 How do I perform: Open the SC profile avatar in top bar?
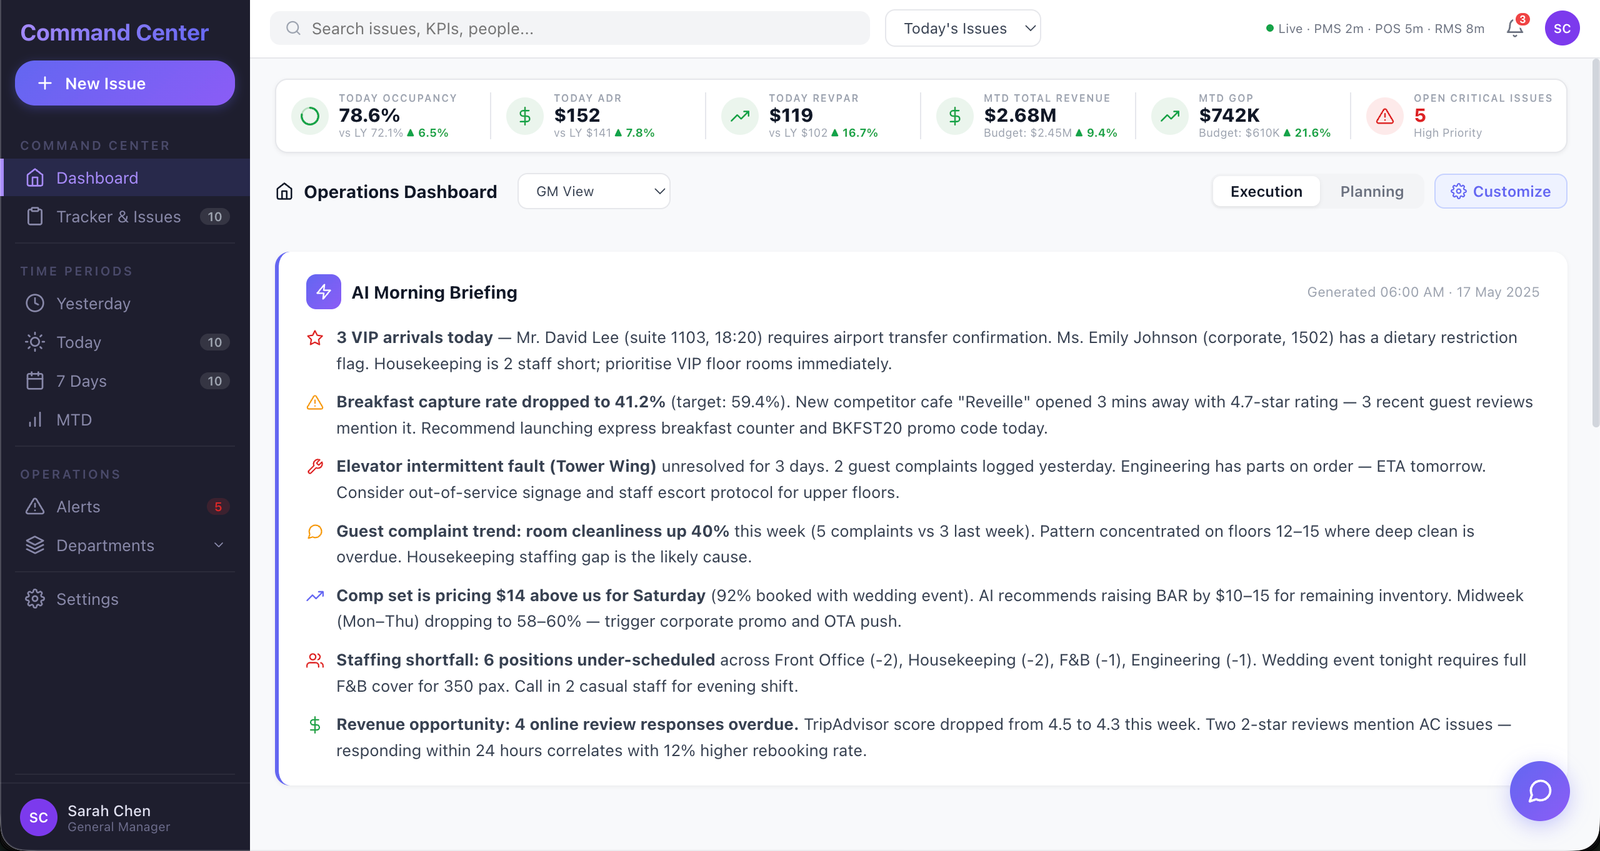tap(1562, 28)
